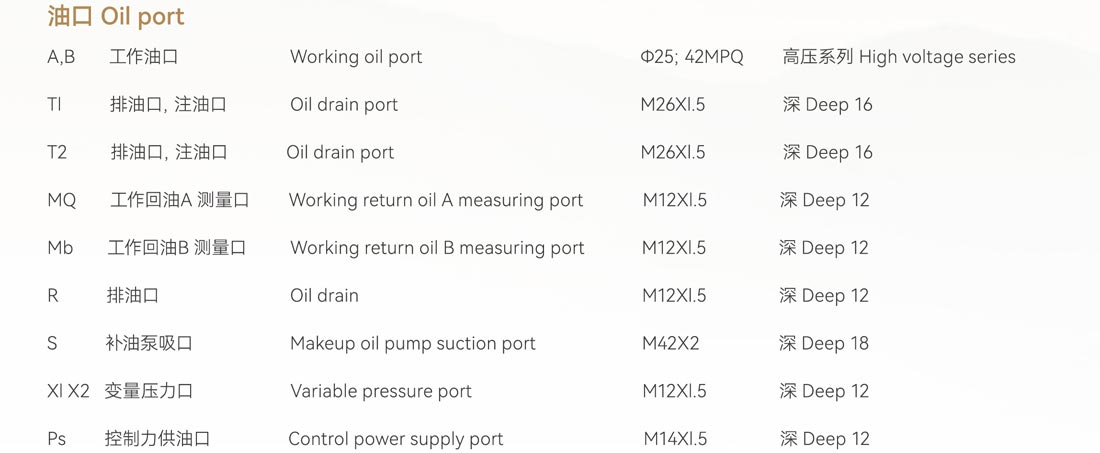Click the 变量压力口 Chinese label
The image size is (1100, 453).
tap(149, 391)
